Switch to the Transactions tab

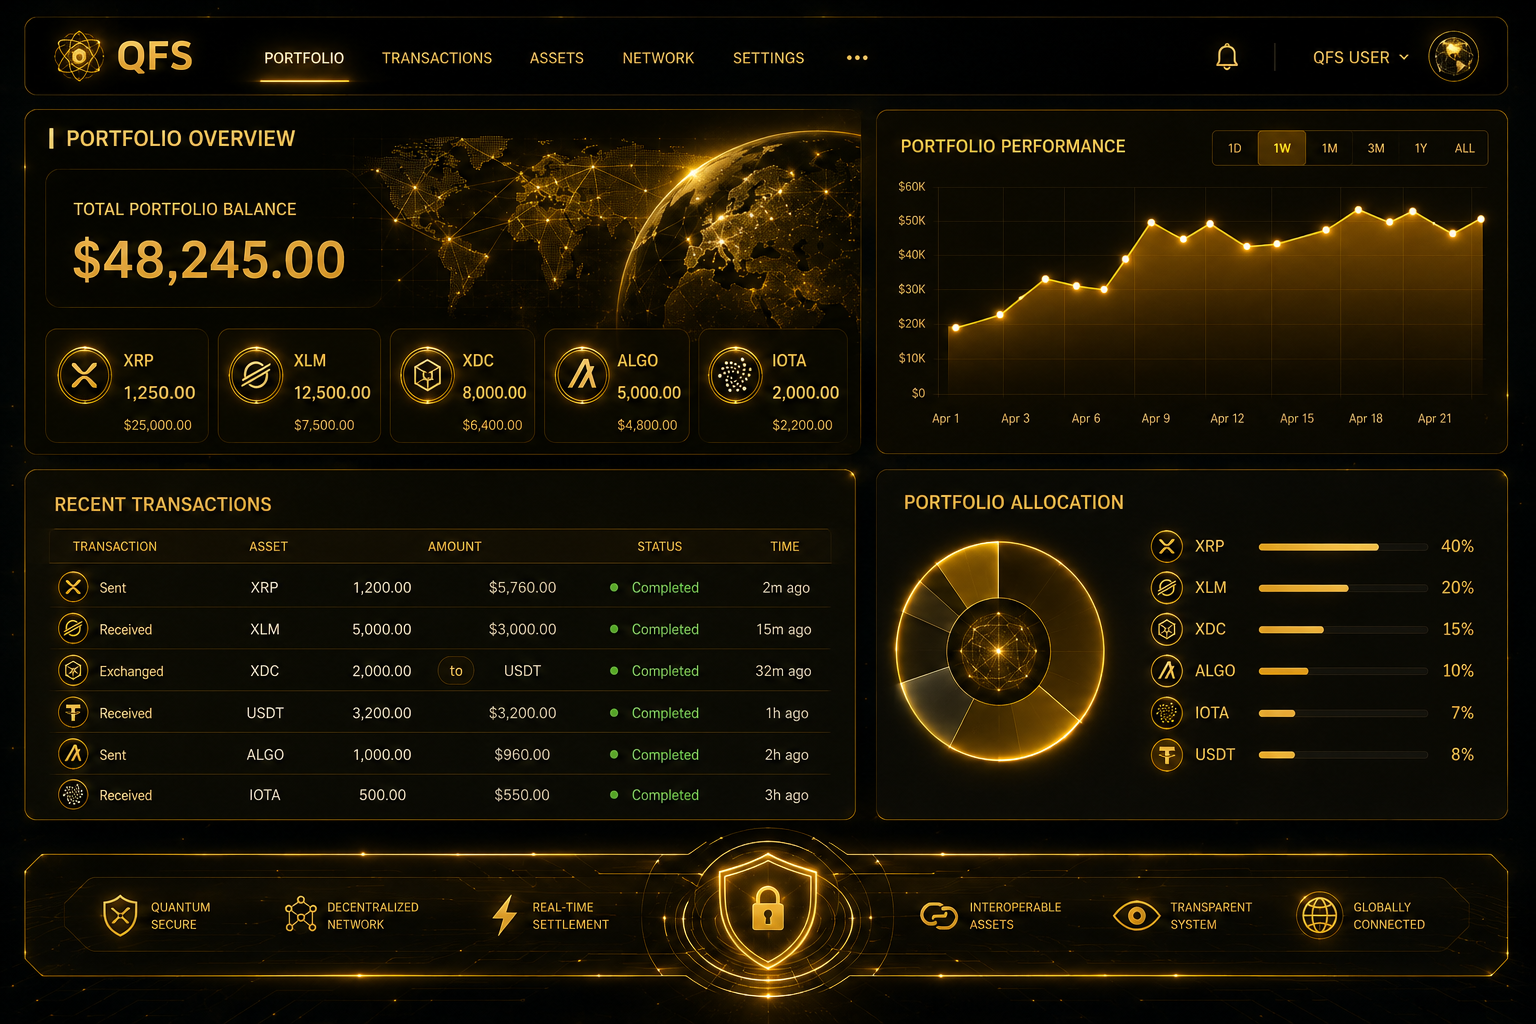(437, 58)
